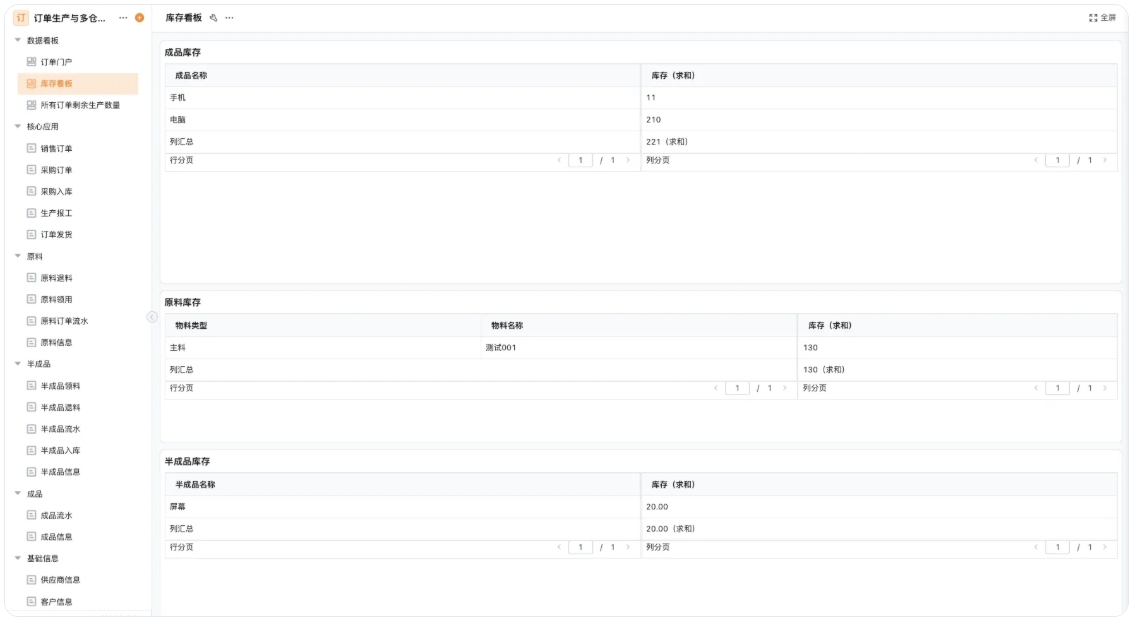Click previous row page arrow in 半成品库存
The image size is (1134, 622).
coord(559,547)
